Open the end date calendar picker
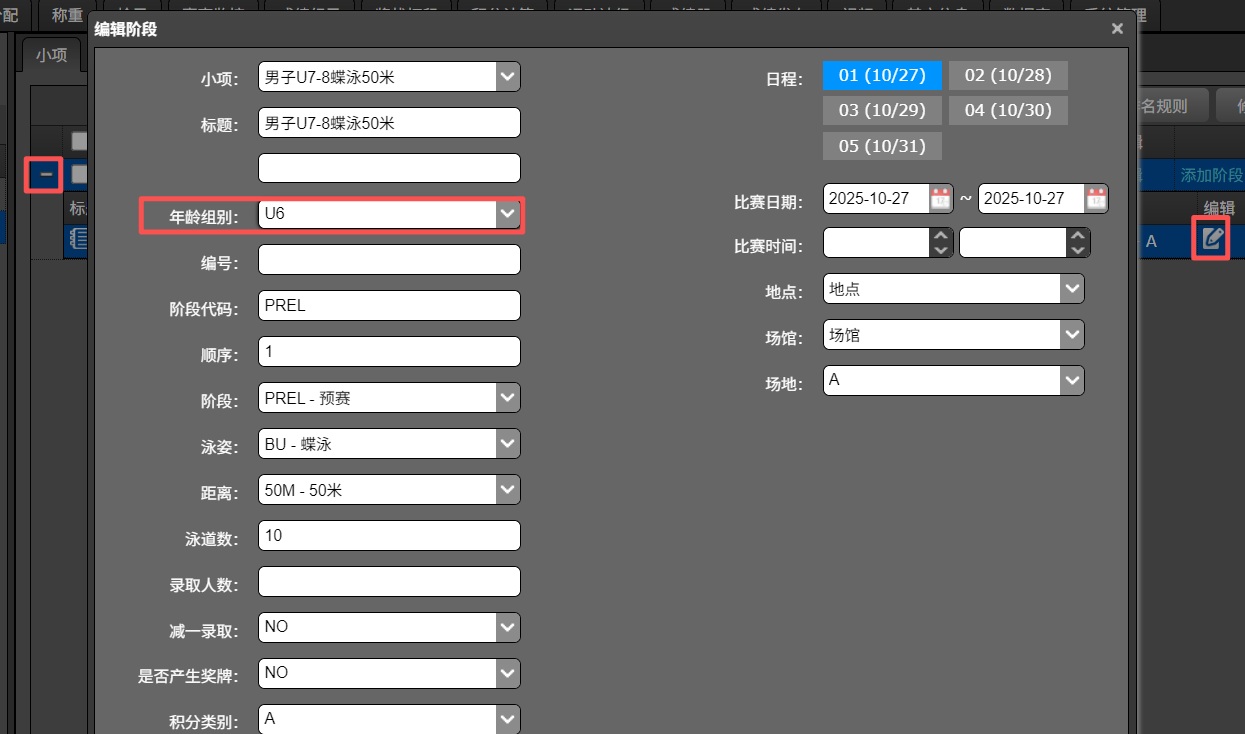This screenshot has width=1245, height=734. point(1096,198)
